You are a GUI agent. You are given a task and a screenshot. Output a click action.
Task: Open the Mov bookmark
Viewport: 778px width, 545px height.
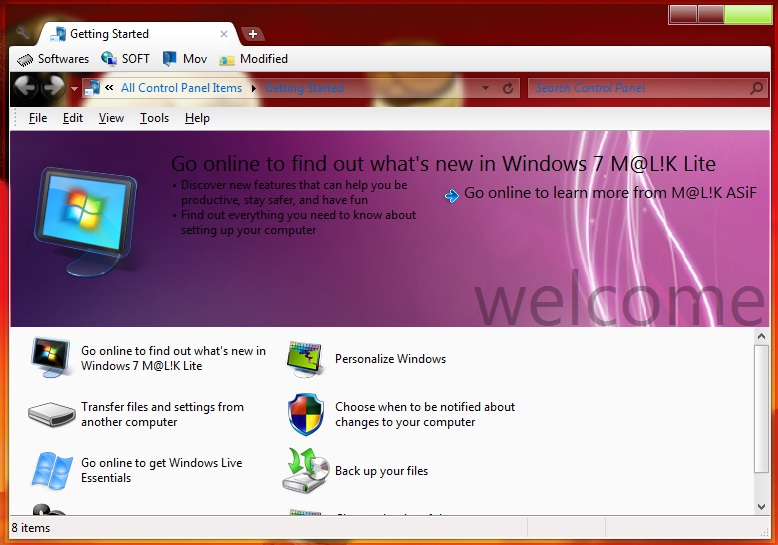click(185, 59)
